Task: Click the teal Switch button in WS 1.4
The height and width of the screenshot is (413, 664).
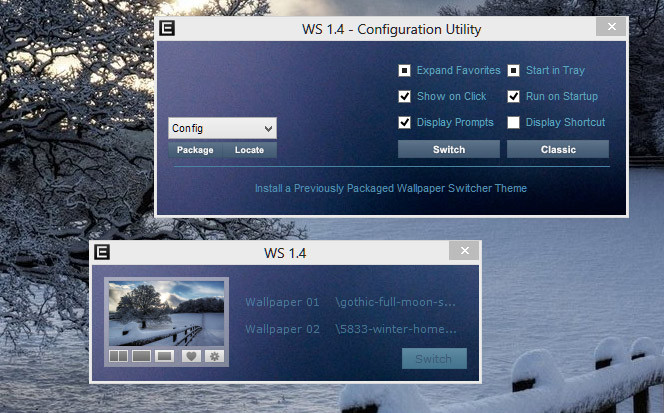Action: click(434, 359)
